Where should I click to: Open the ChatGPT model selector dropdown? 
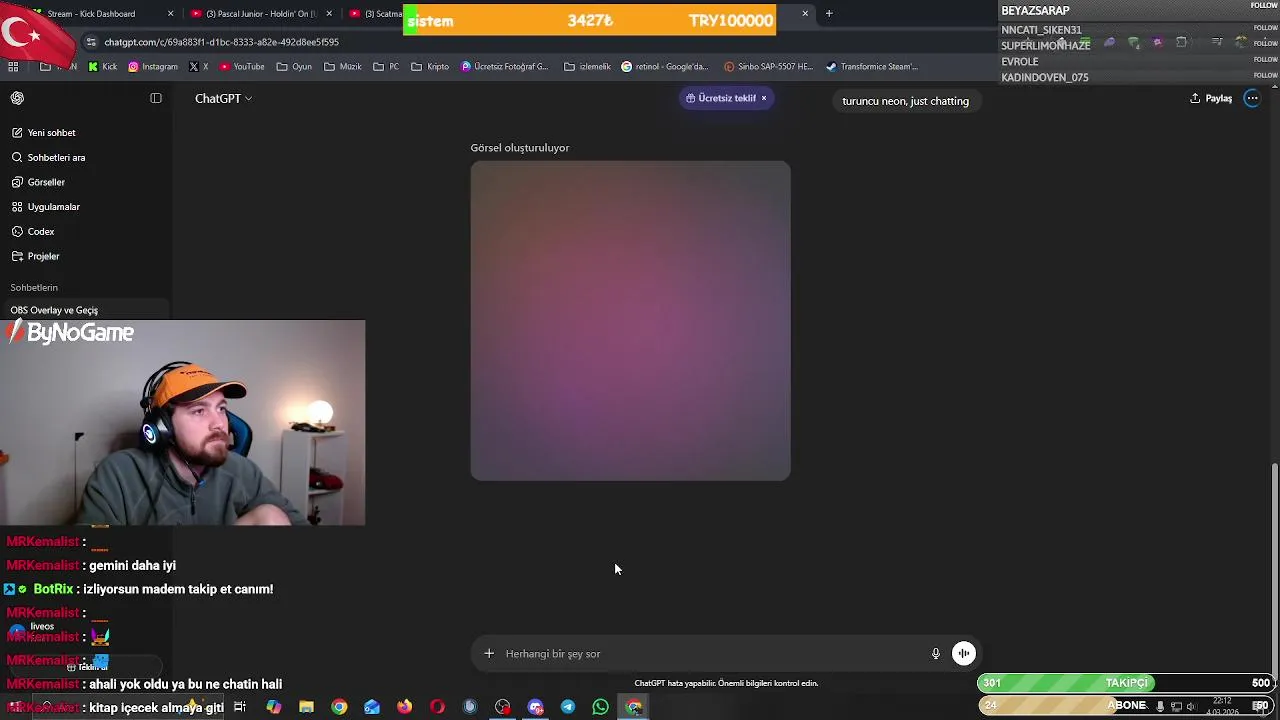click(x=223, y=98)
